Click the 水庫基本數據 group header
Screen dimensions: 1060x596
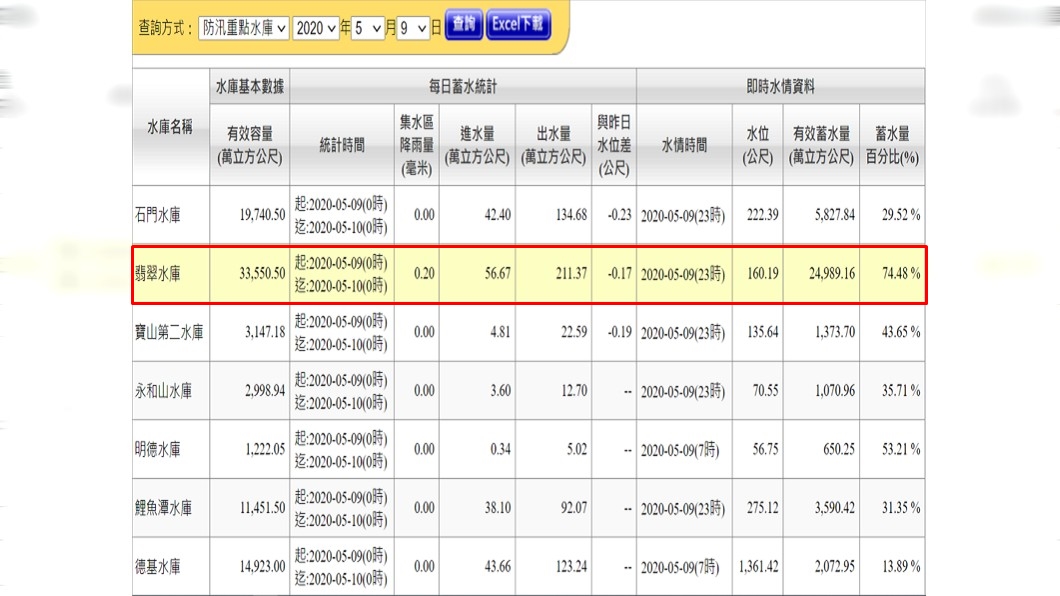[x=249, y=86]
